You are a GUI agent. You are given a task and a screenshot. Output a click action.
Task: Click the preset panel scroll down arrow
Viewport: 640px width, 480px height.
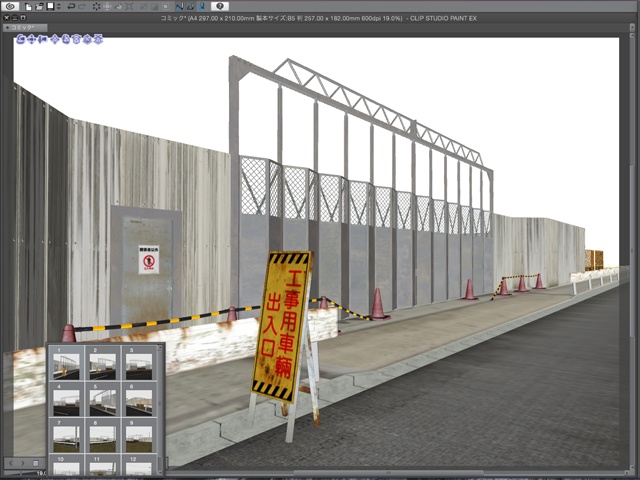160,472
